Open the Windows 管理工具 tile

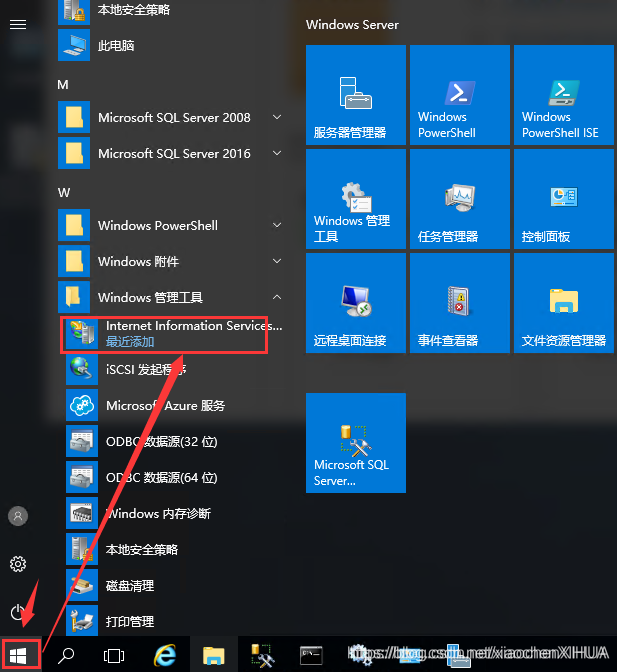point(356,199)
